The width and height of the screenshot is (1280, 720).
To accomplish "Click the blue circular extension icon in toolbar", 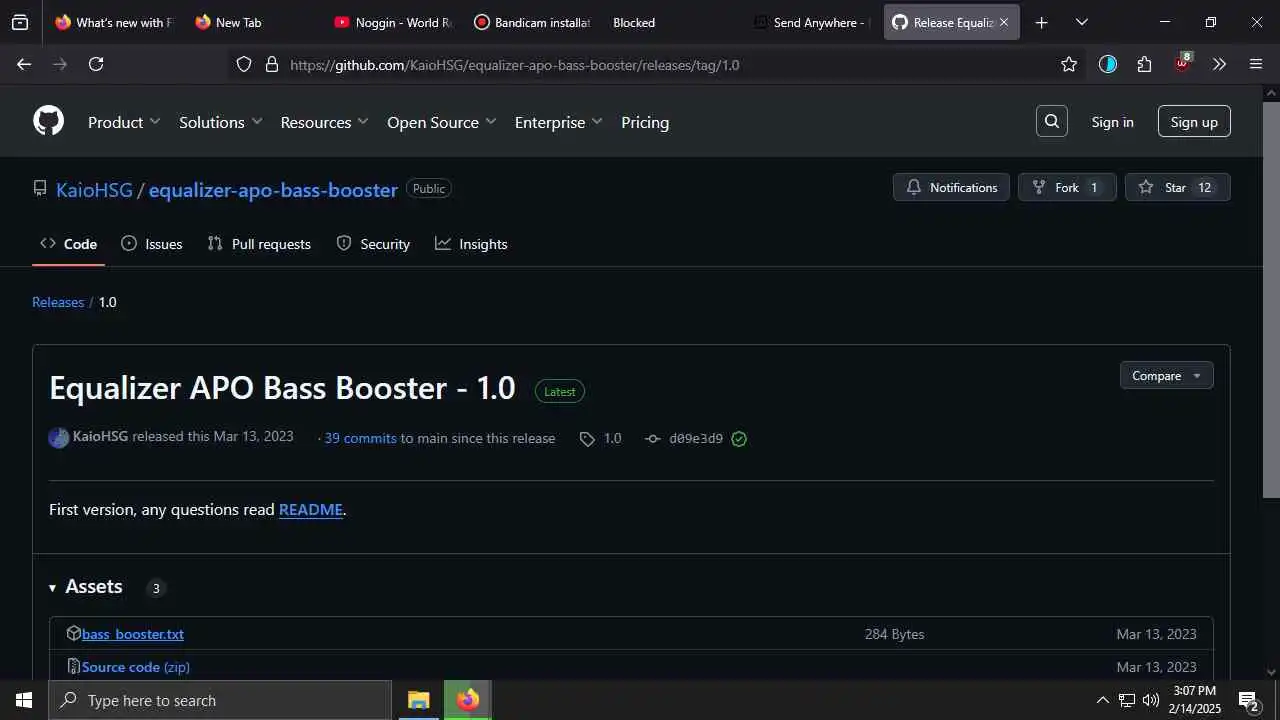I will coord(1107,64).
